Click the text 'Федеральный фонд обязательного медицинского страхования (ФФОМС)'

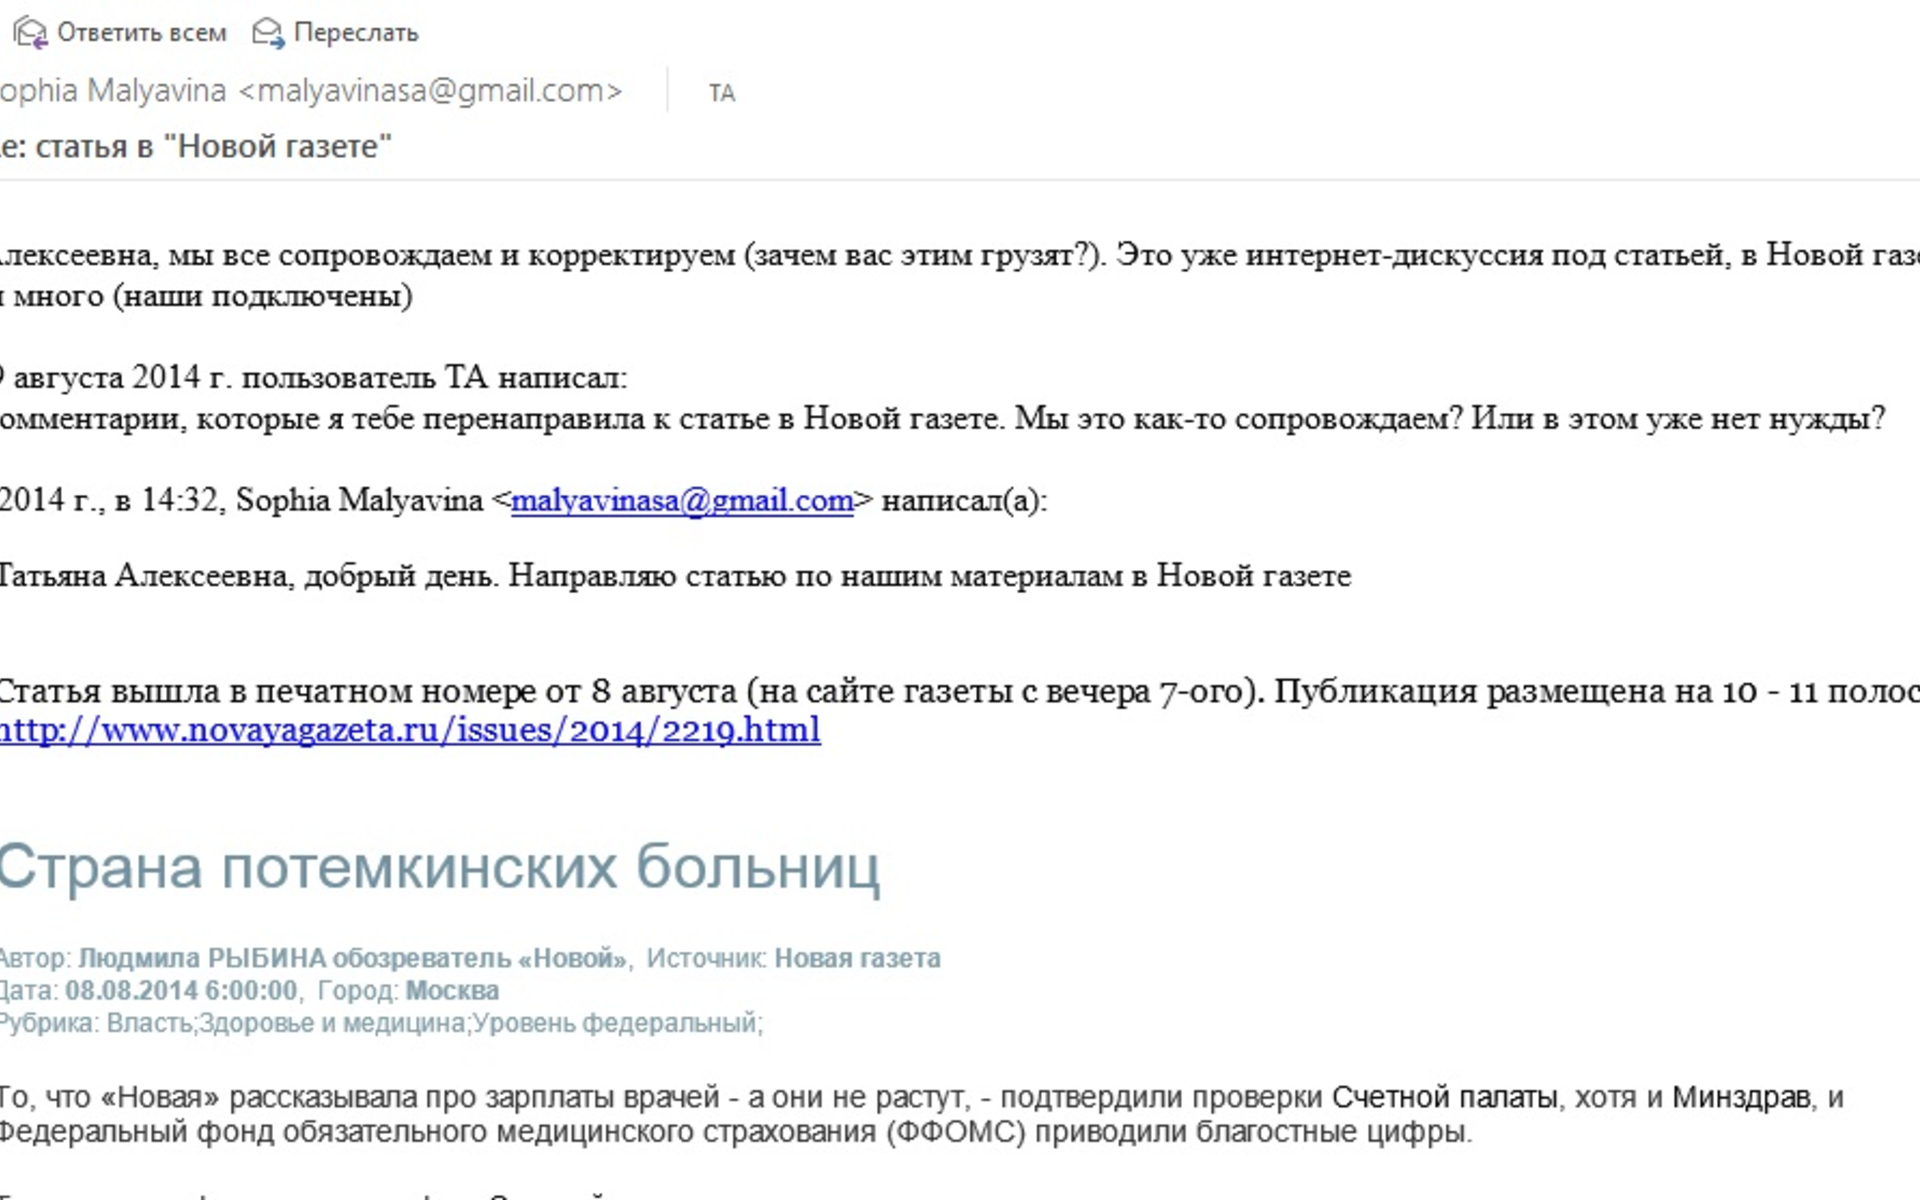pyautogui.click(x=513, y=1133)
